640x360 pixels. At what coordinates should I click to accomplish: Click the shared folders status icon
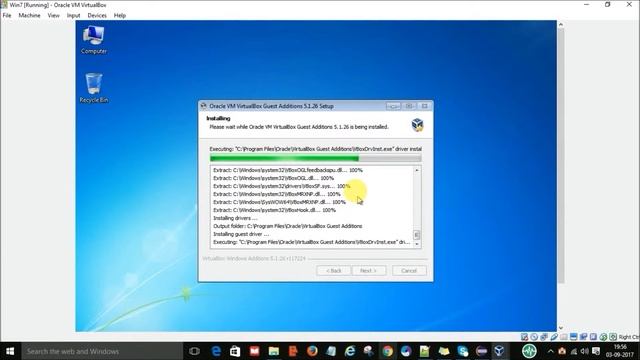coord(564,337)
